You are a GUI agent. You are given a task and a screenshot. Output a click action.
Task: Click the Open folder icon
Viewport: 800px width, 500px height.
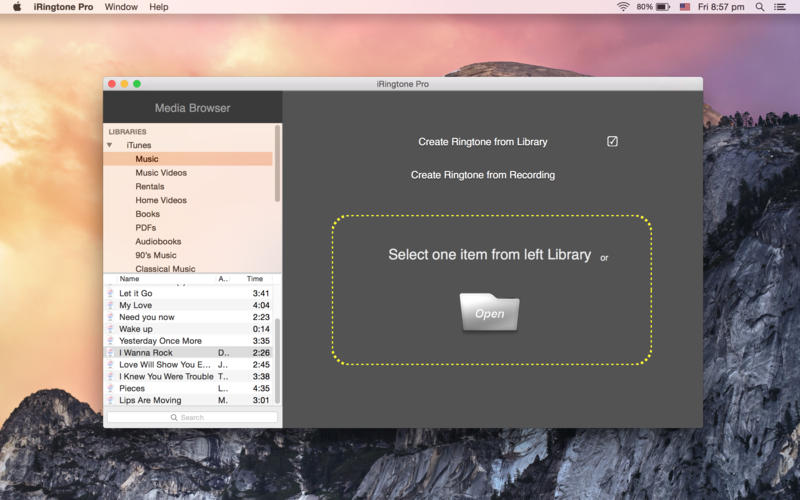point(489,312)
